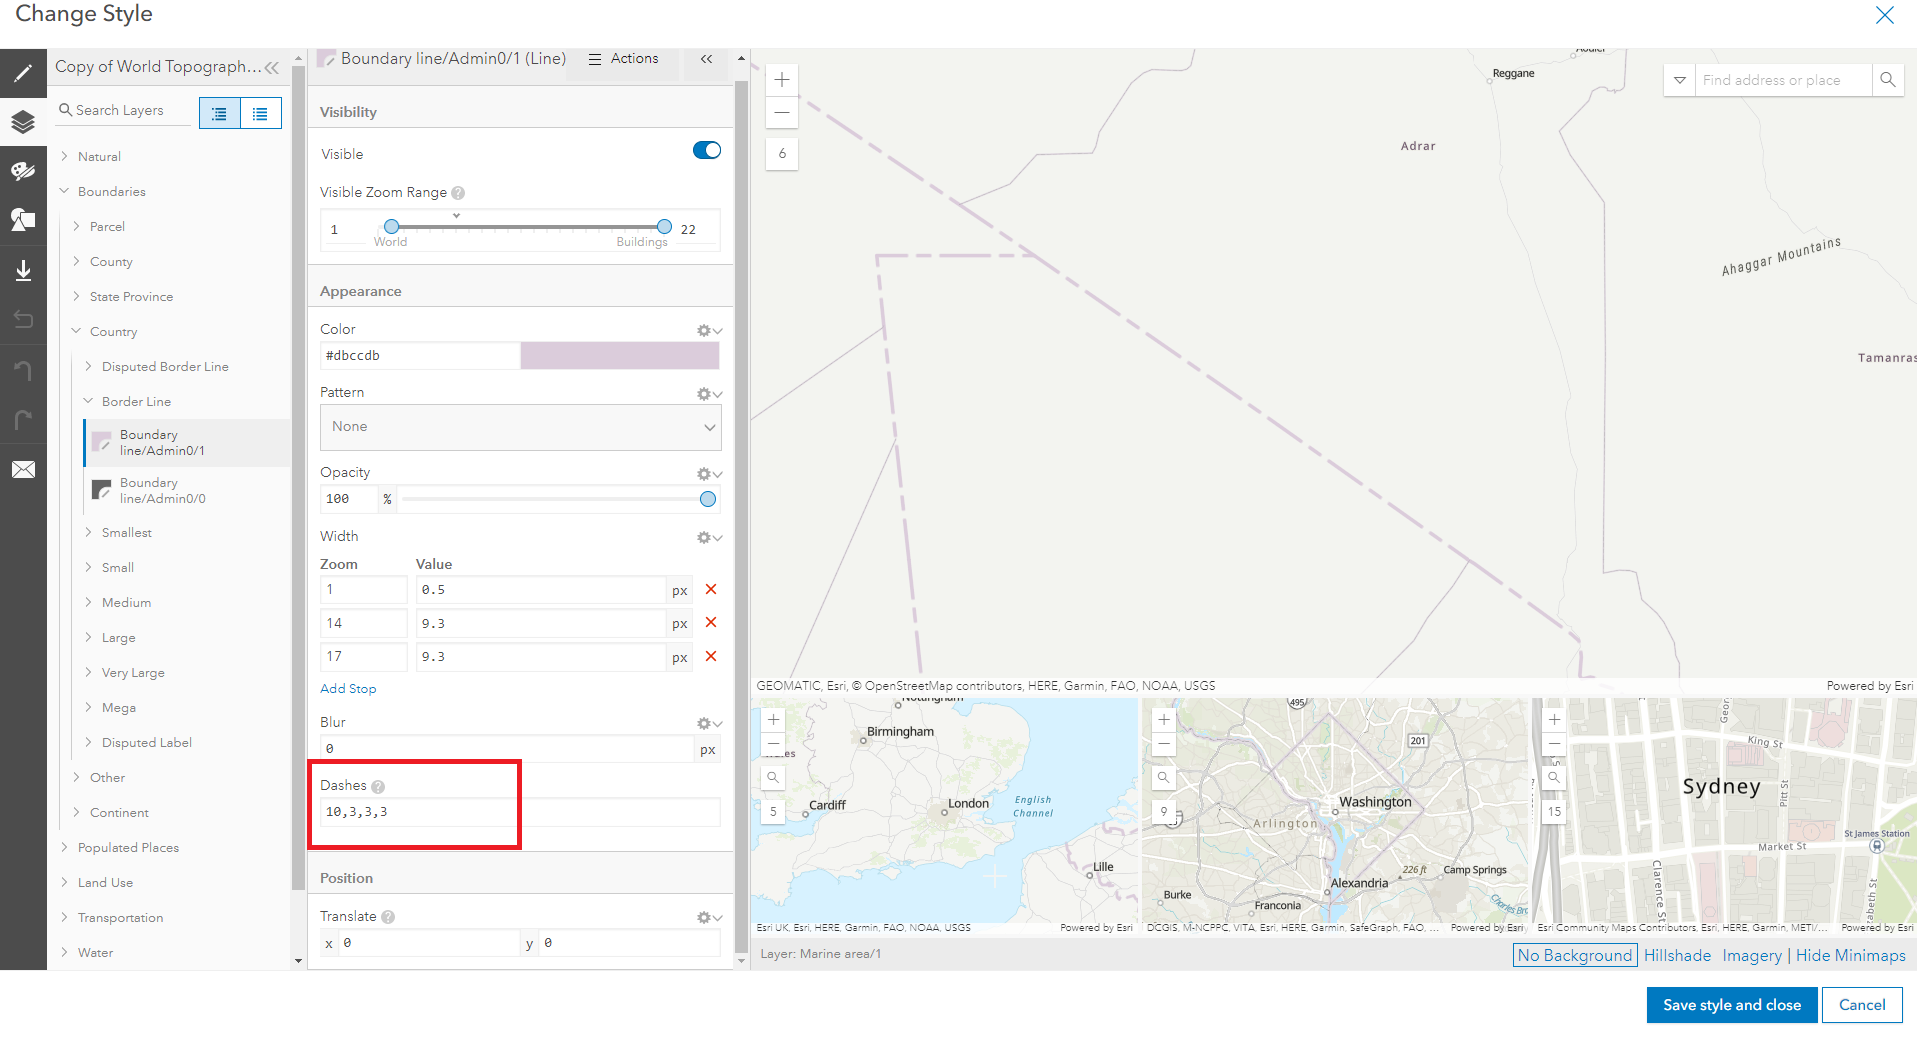Screen dimensions: 1917x1037
Task: Click the search magnifier in Find address bar
Action: click(x=1888, y=80)
